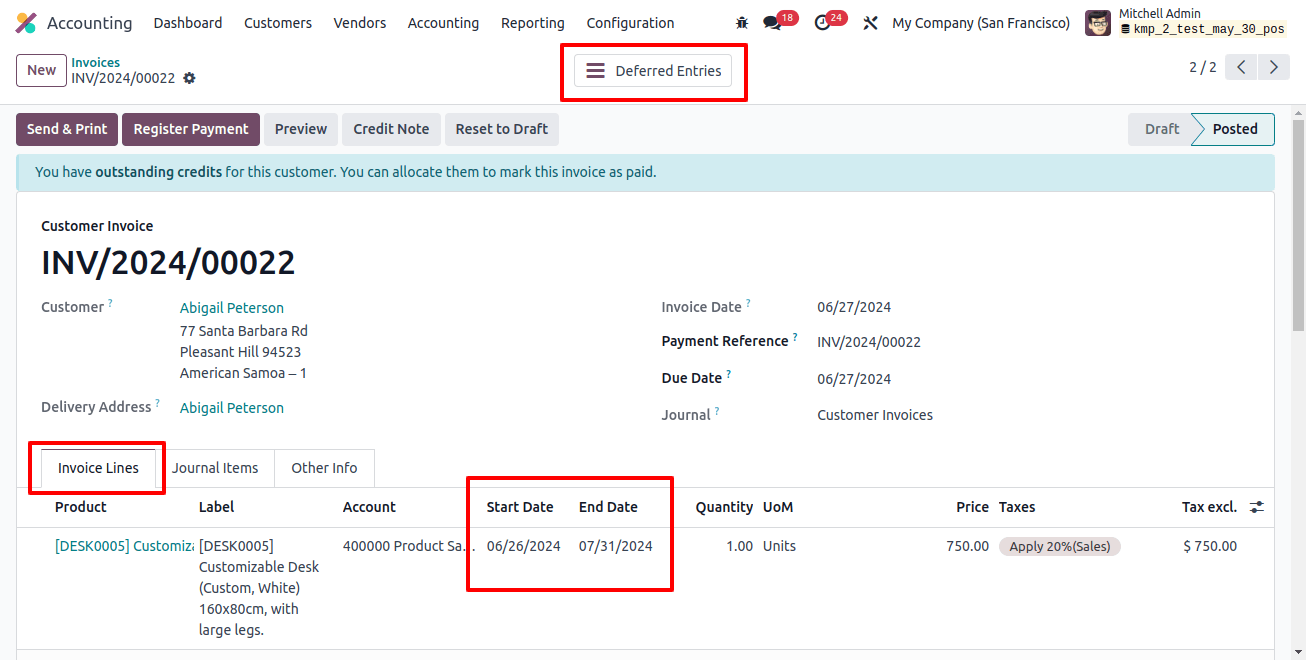Open Mitchell Admin user menu
1306x660 pixels.
coord(1186,23)
